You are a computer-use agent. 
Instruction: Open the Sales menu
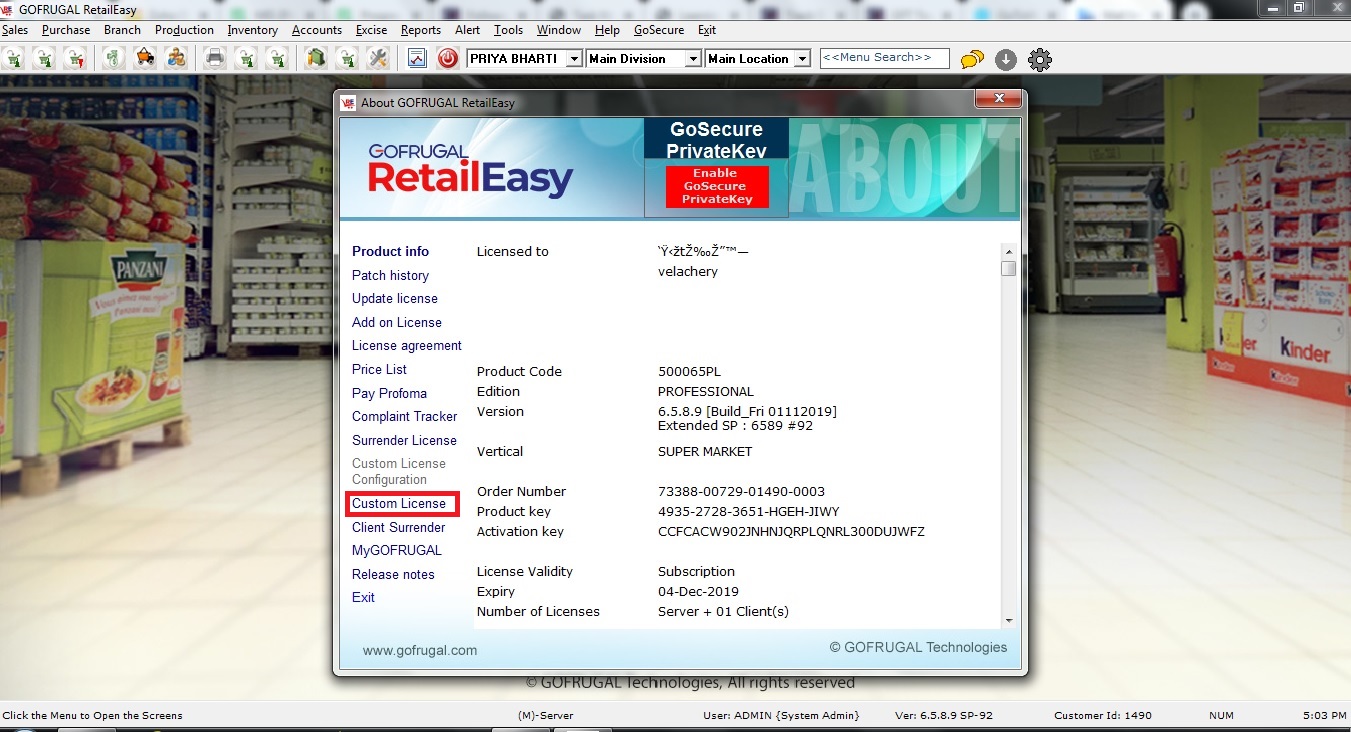pyautogui.click(x=15, y=30)
